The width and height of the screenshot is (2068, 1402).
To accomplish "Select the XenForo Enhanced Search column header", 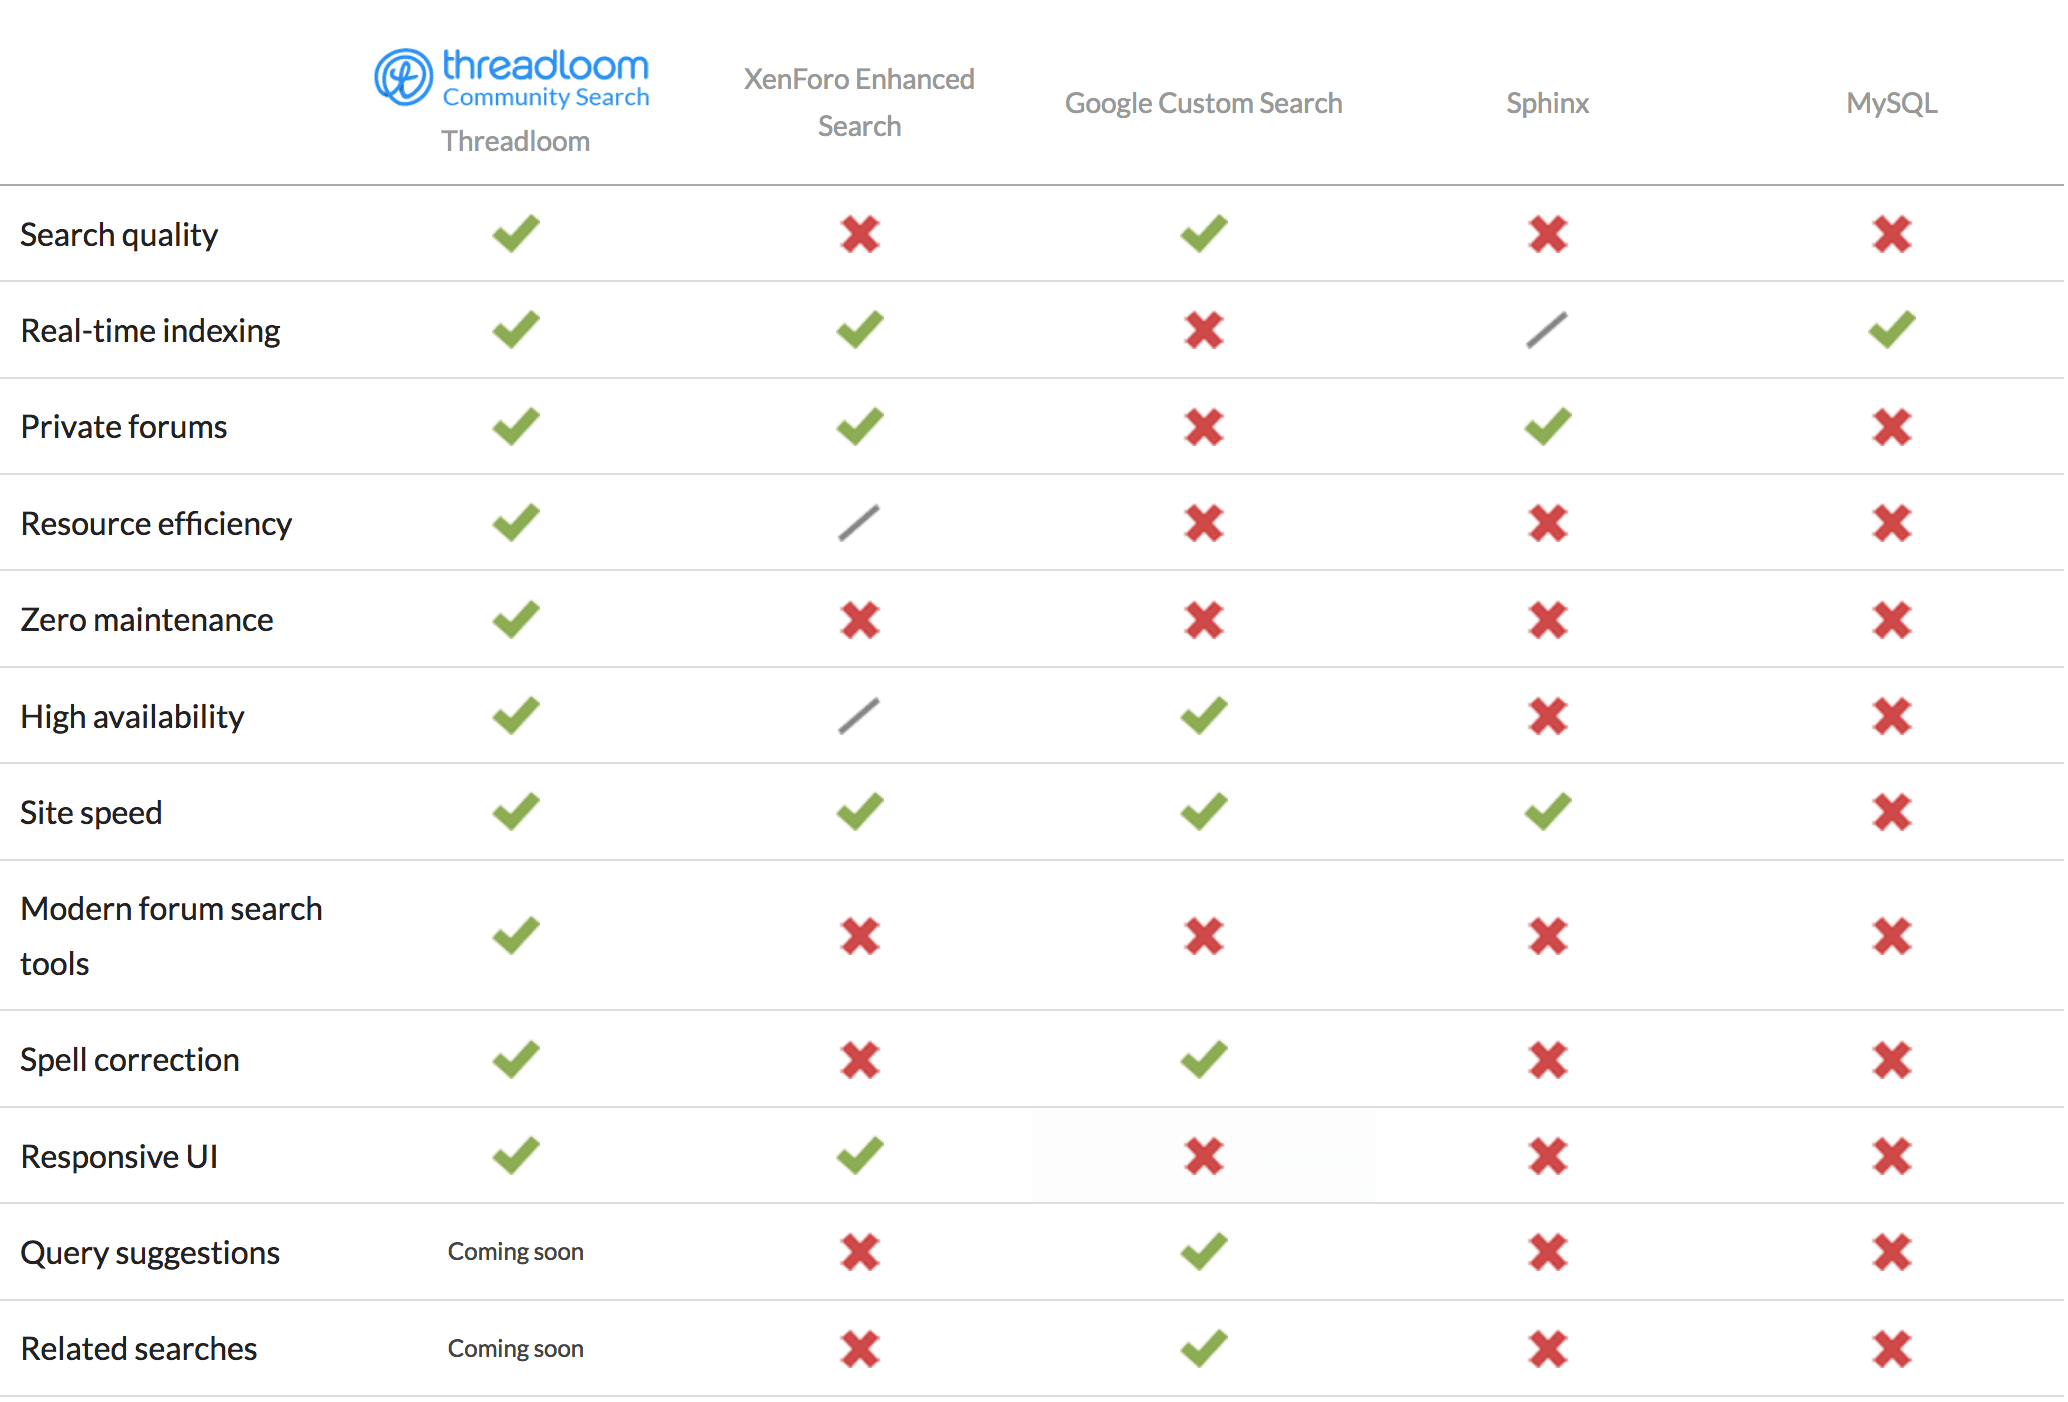I will [x=859, y=102].
